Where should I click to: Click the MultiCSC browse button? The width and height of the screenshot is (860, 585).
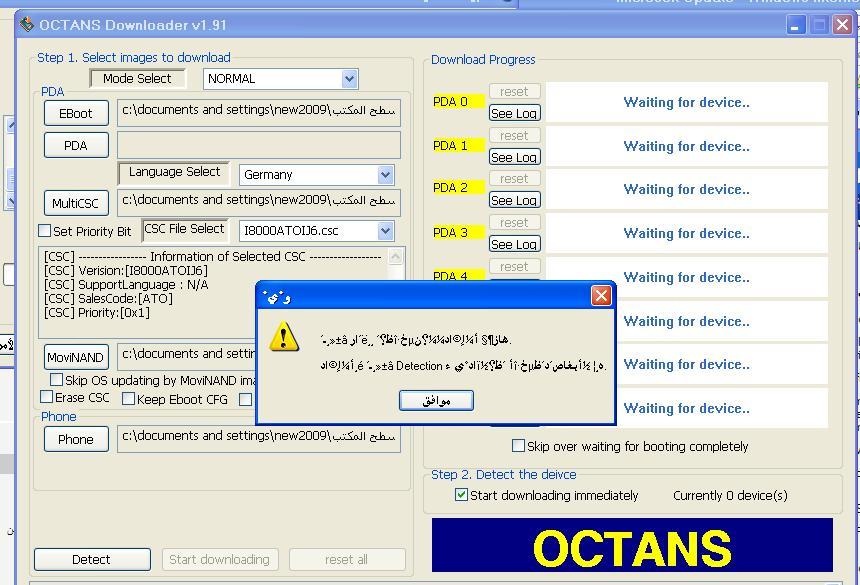tap(76, 203)
